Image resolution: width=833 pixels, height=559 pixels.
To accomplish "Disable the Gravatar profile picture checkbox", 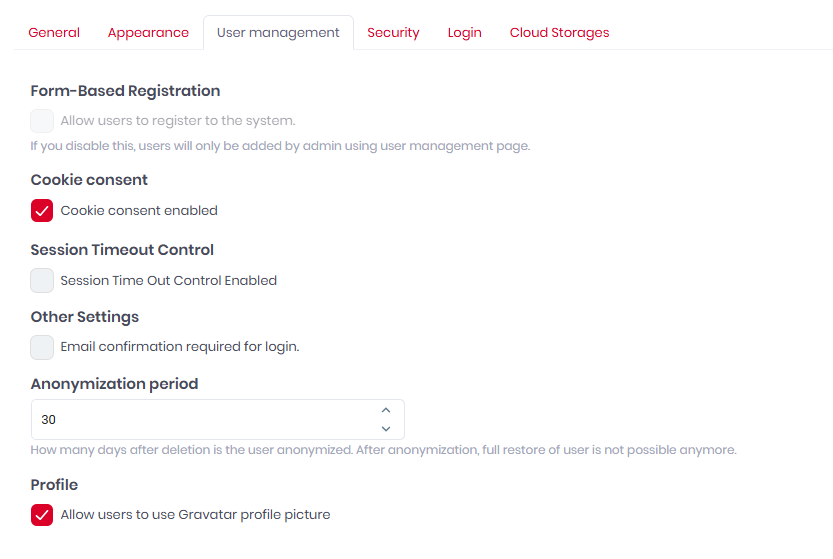I will [42, 515].
